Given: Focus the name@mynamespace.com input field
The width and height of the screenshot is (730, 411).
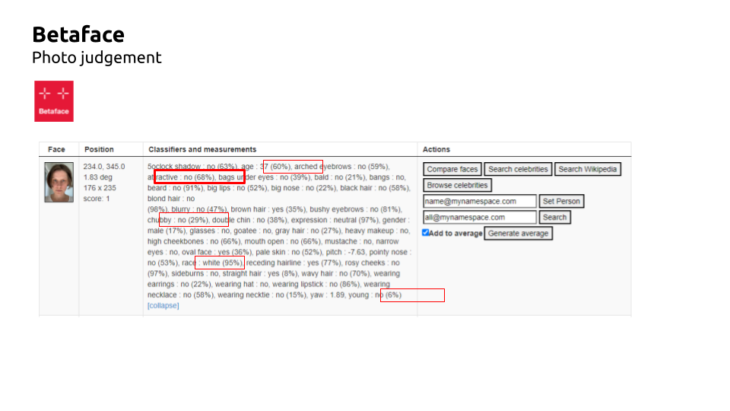Looking at the screenshot, I should [x=479, y=201].
